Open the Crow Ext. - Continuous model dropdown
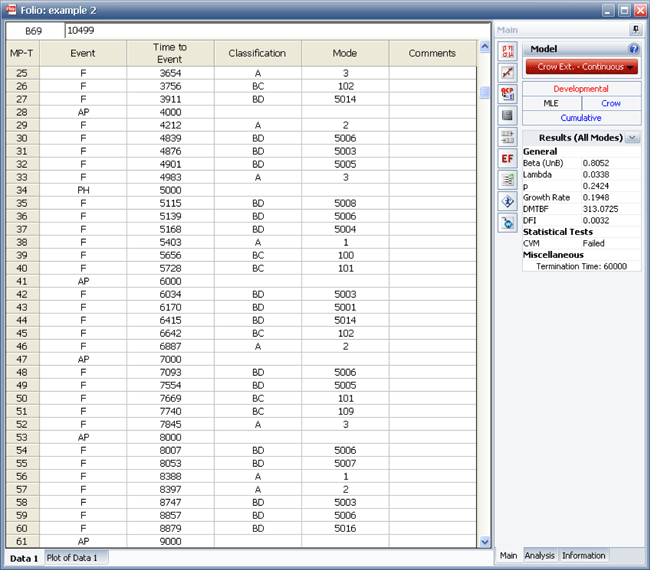The height and width of the screenshot is (570, 650). pos(582,67)
